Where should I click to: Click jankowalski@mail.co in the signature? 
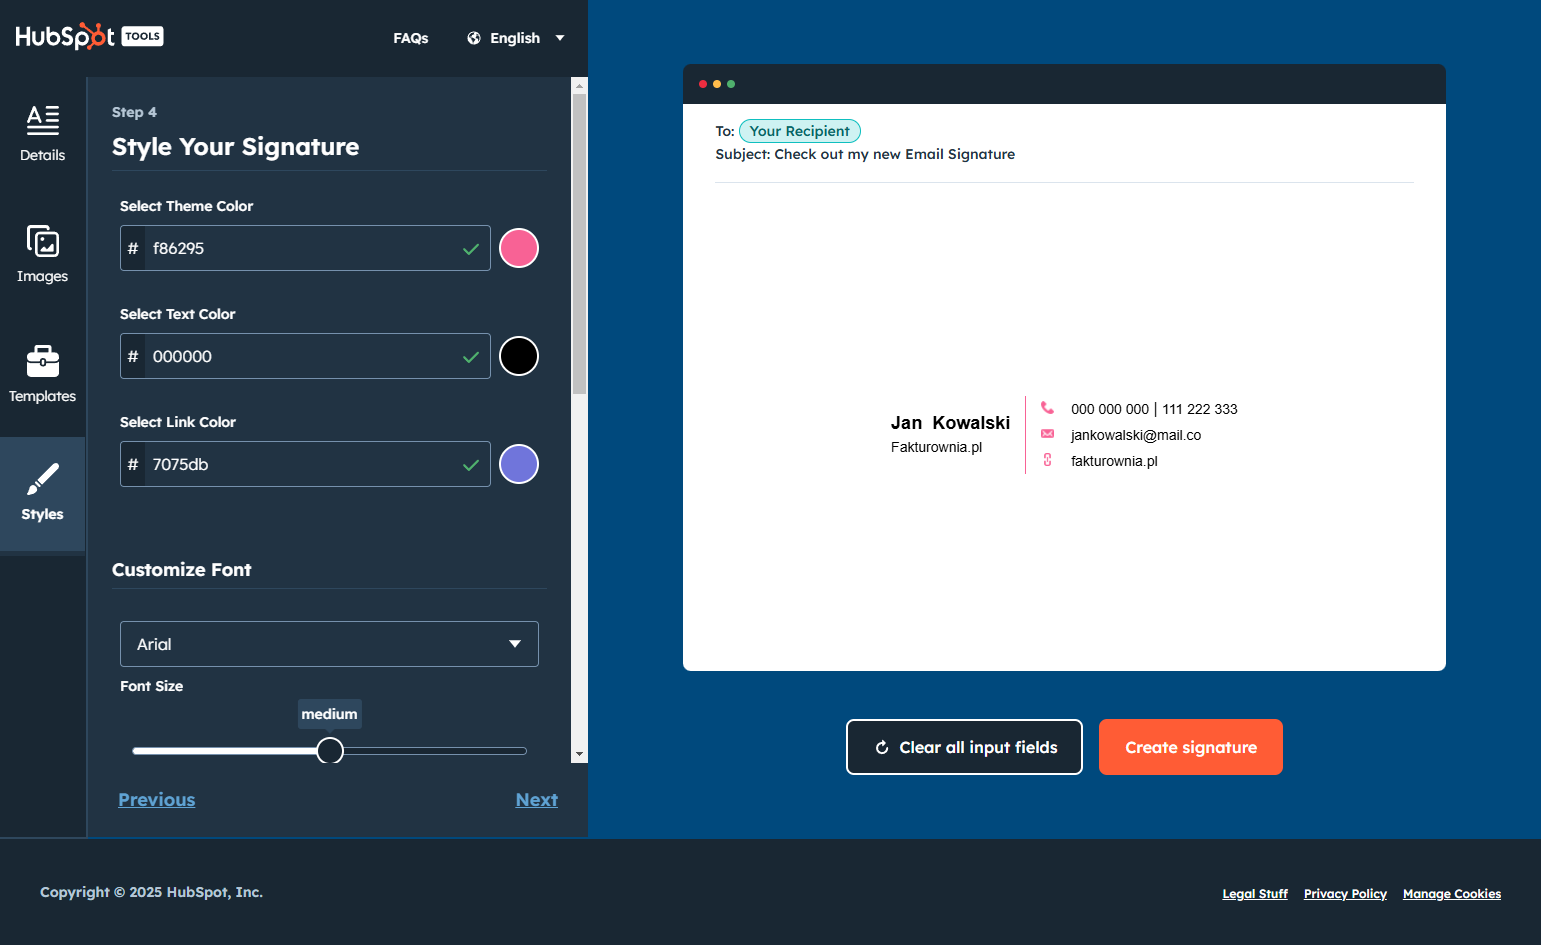point(1136,435)
